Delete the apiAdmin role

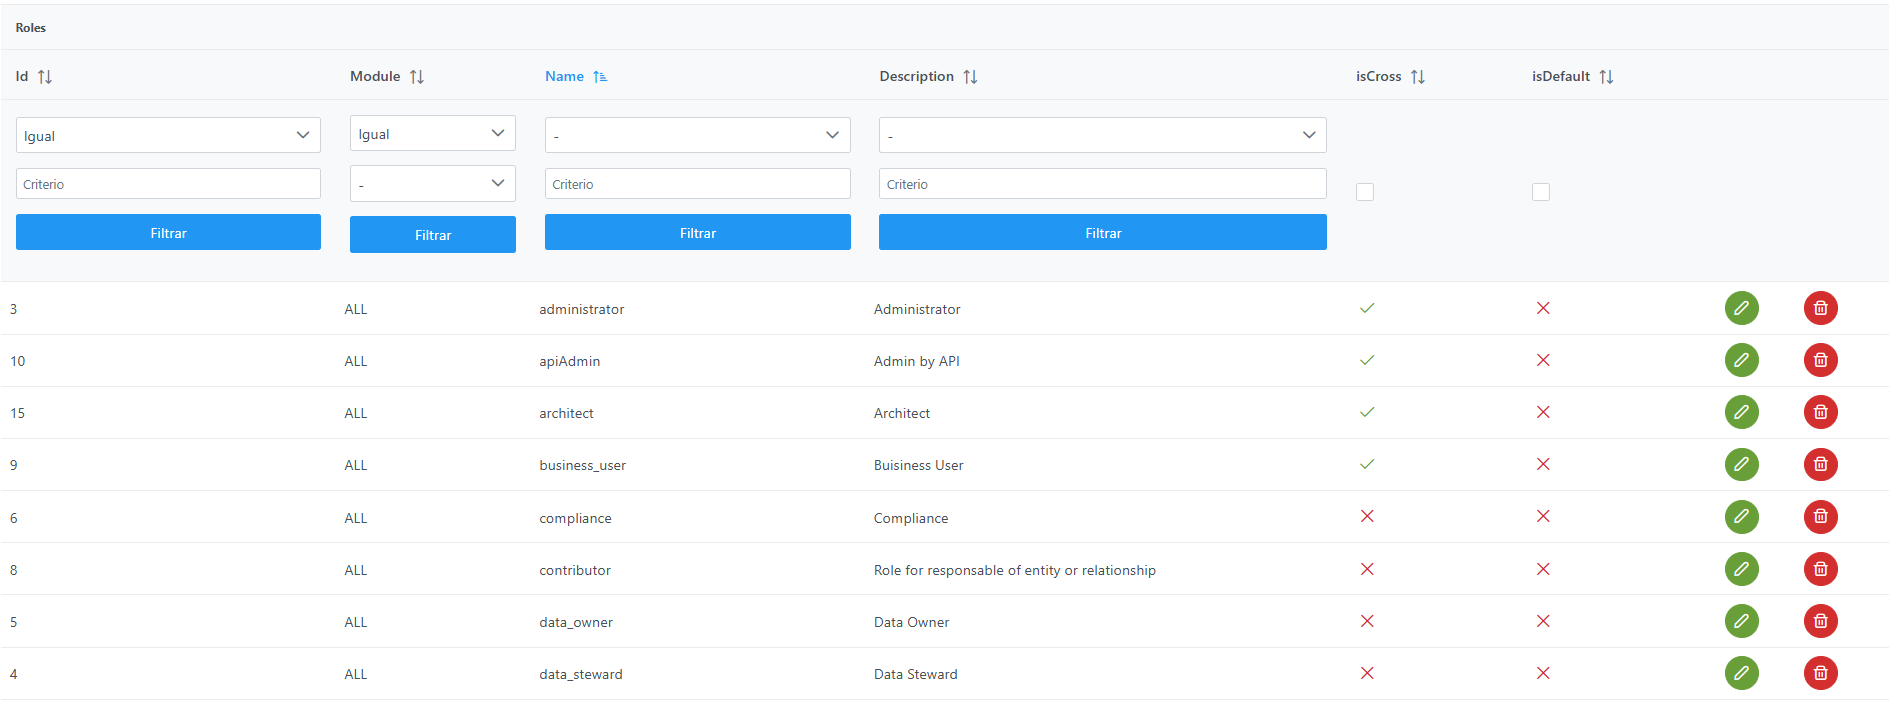click(1820, 360)
